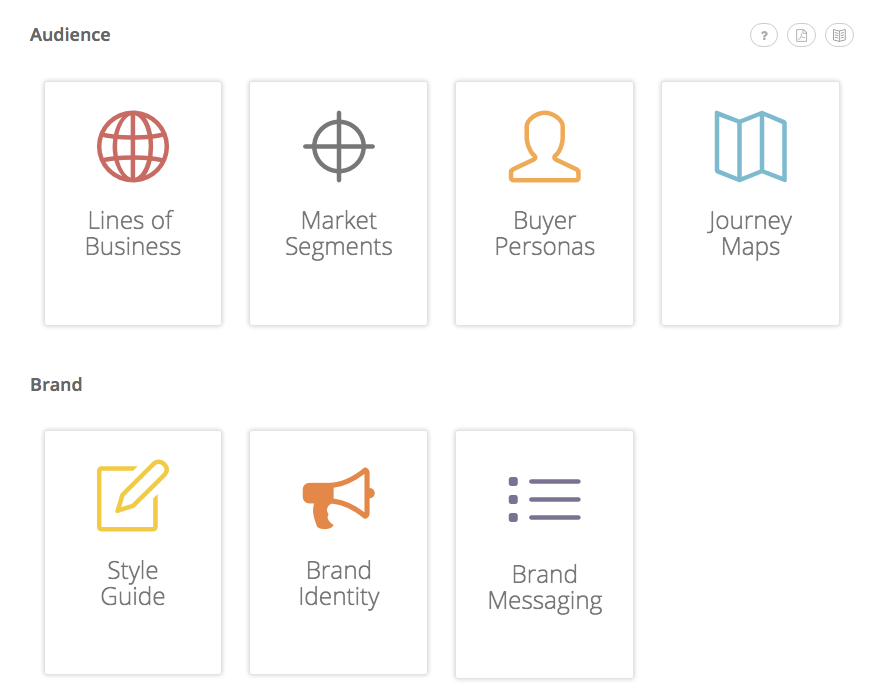The image size is (884, 695).
Task: Click the orange megaphone Brand Identity icon
Action: pyautogui.click(x=339, y=497)
